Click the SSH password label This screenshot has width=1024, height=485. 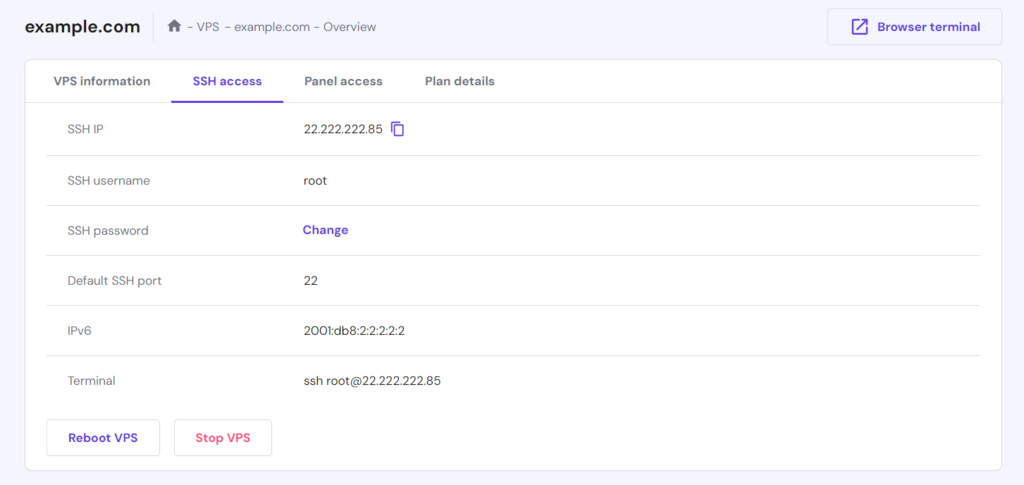108,230
